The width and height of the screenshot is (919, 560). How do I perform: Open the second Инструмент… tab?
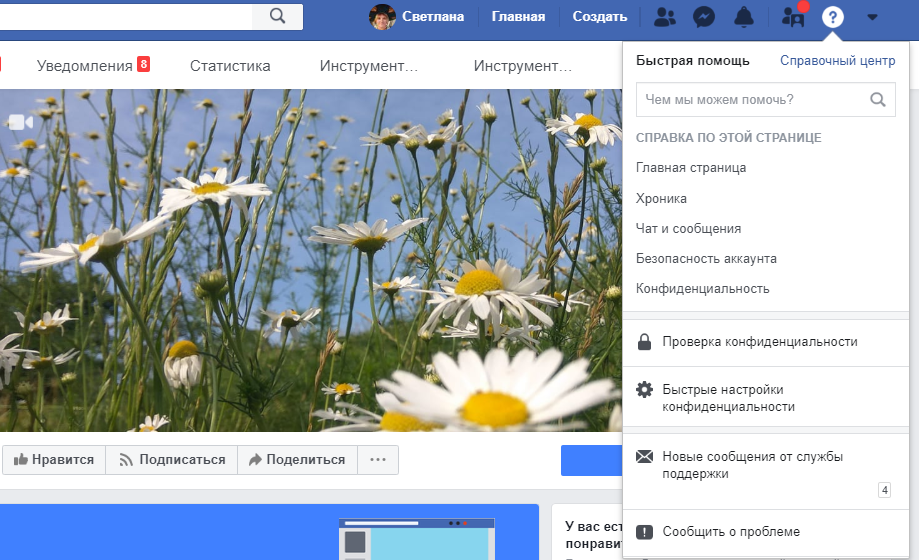[523, 66]
